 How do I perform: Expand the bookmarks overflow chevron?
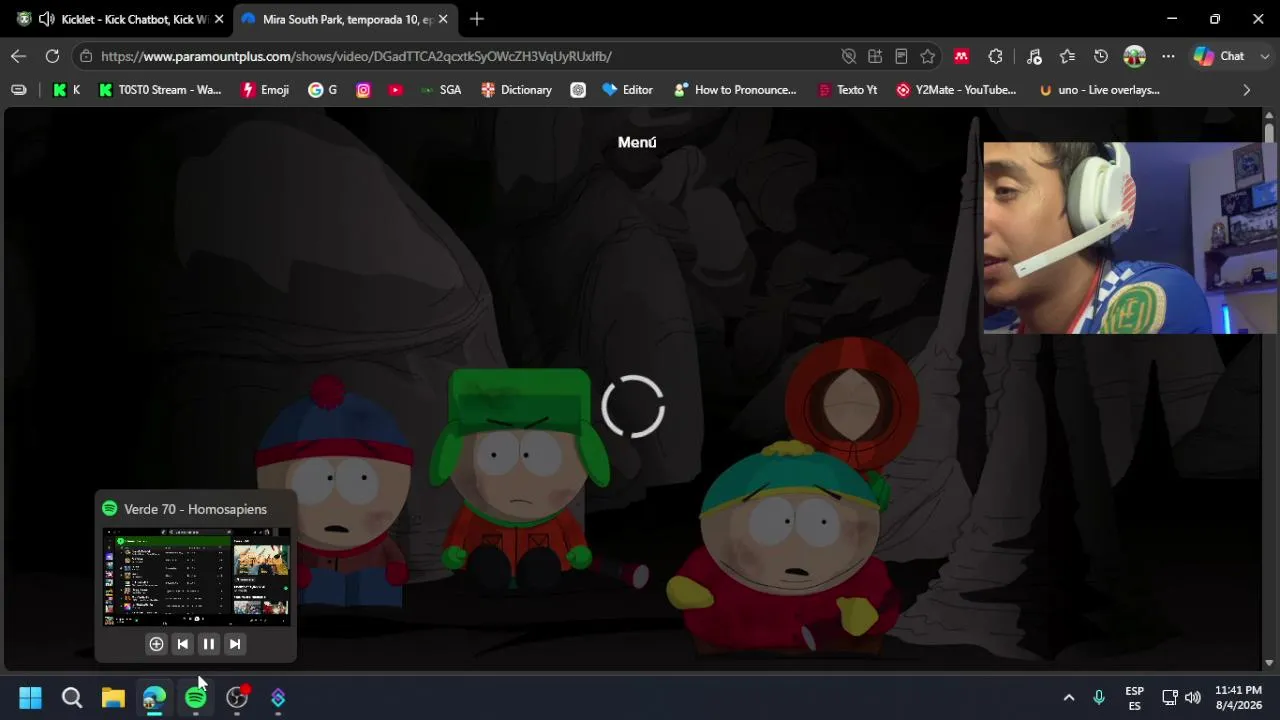(1246, 90)
